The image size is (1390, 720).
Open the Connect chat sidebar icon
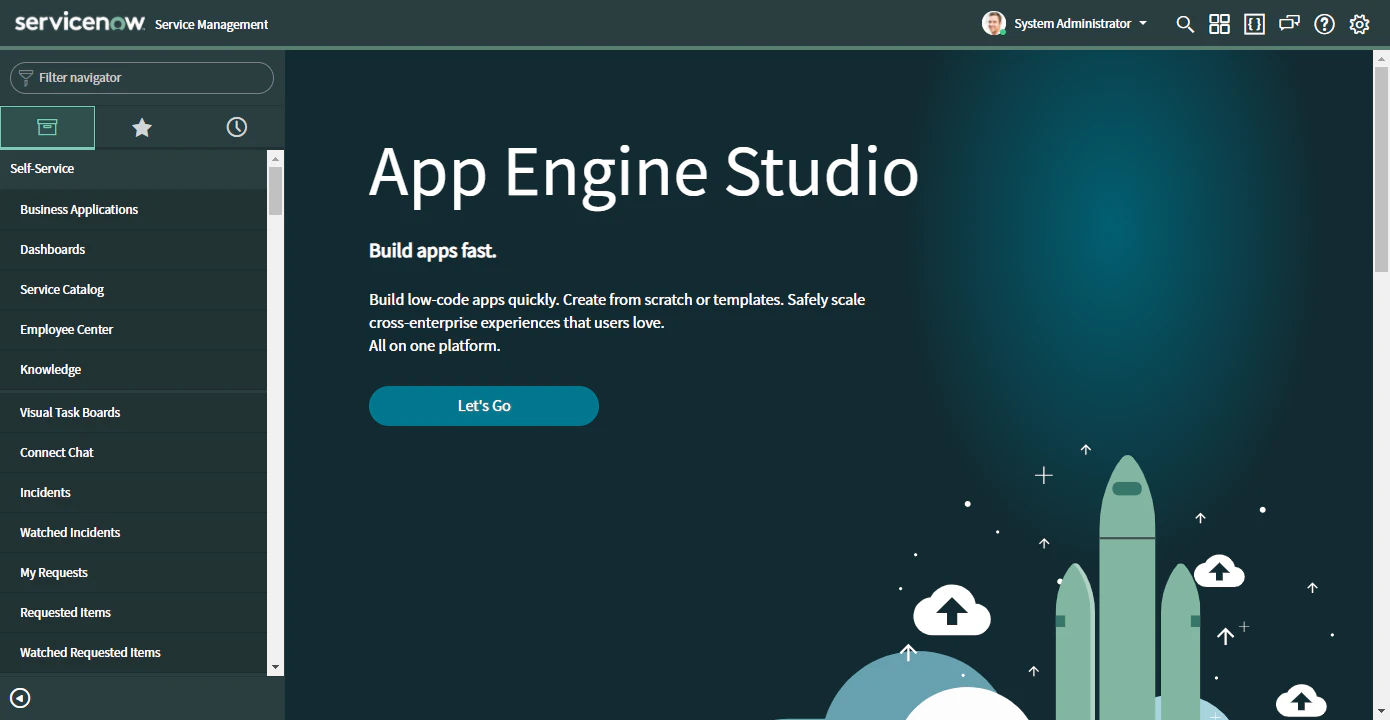[x=1289, y=23]
